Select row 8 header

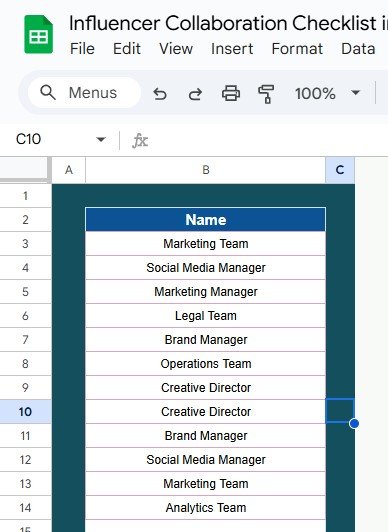pos(25,364)
